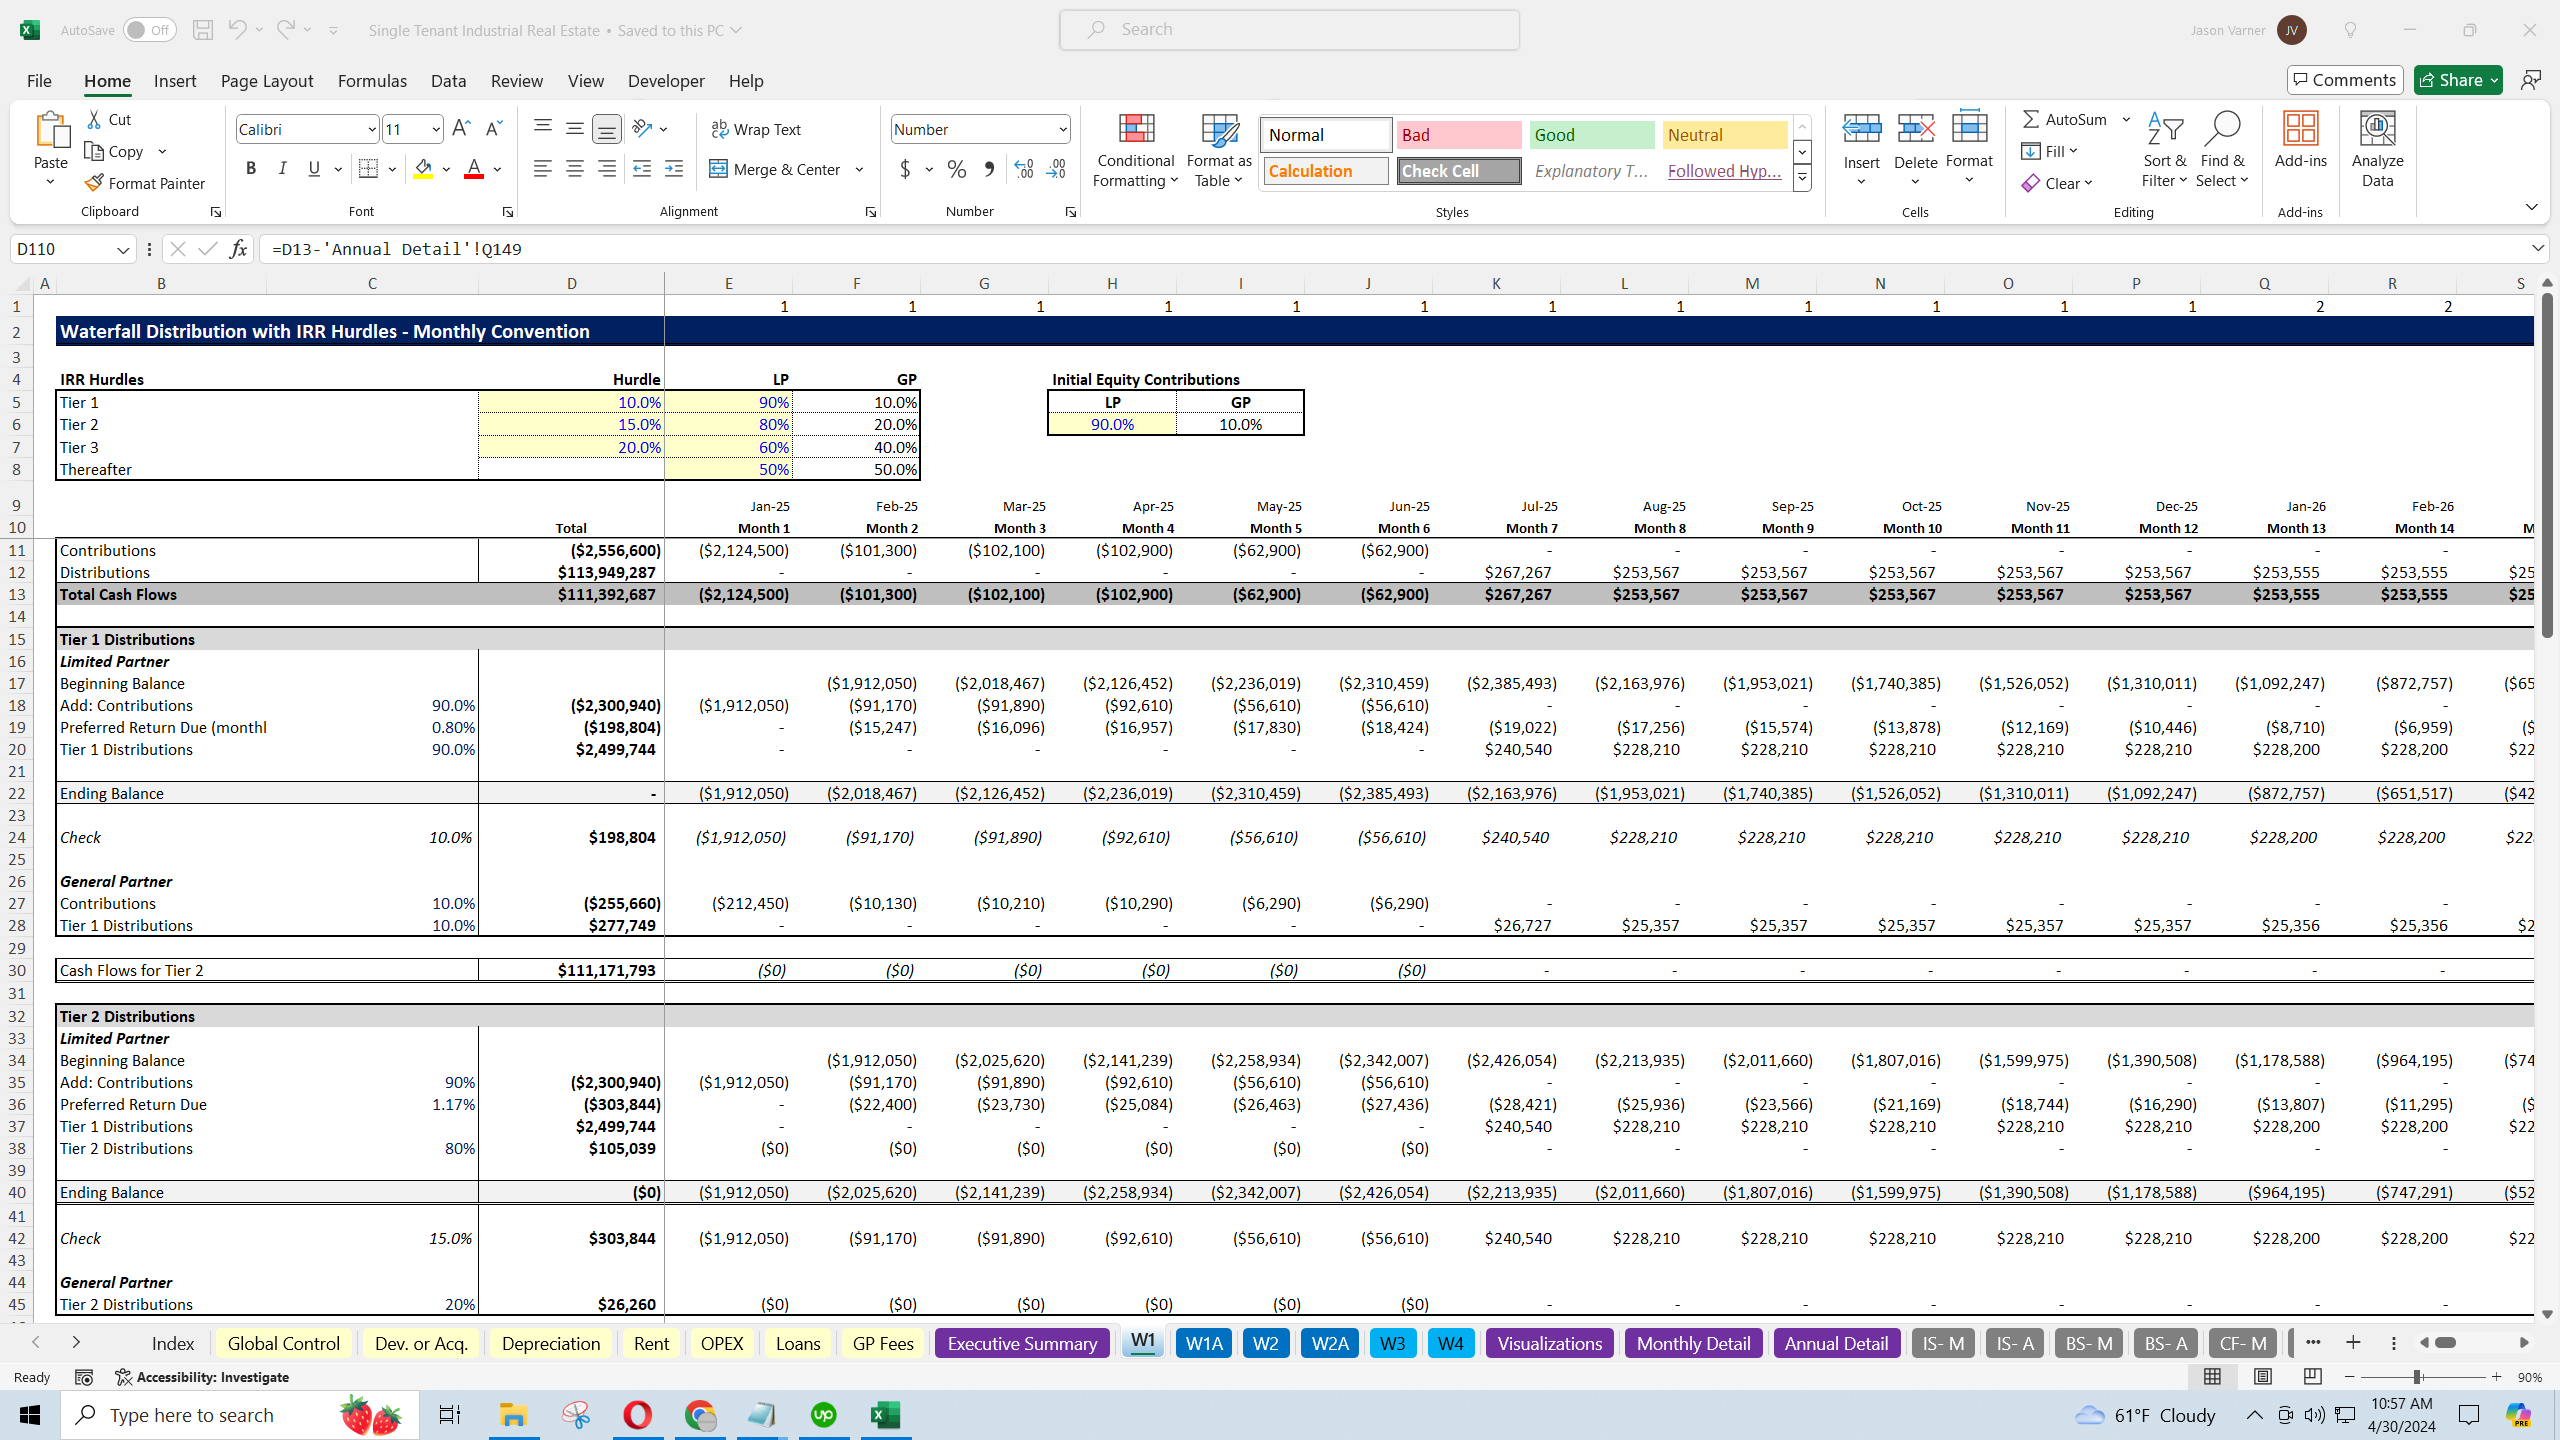The height and width of the screenshot is (1440, 2560).
Task: Click Increase Decimal icon
Action: [x=1024, y=169]
